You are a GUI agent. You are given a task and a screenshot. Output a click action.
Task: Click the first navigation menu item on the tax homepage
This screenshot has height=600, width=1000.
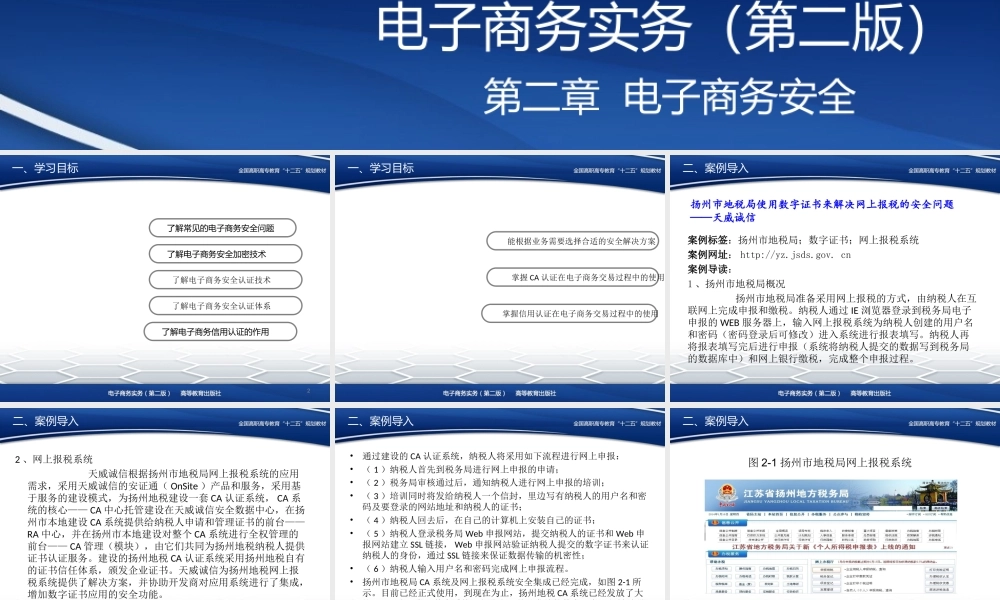pos(752,513)
